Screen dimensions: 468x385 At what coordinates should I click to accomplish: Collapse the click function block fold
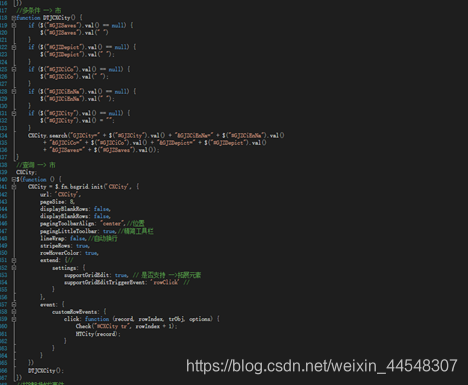(x=14, y=319)
